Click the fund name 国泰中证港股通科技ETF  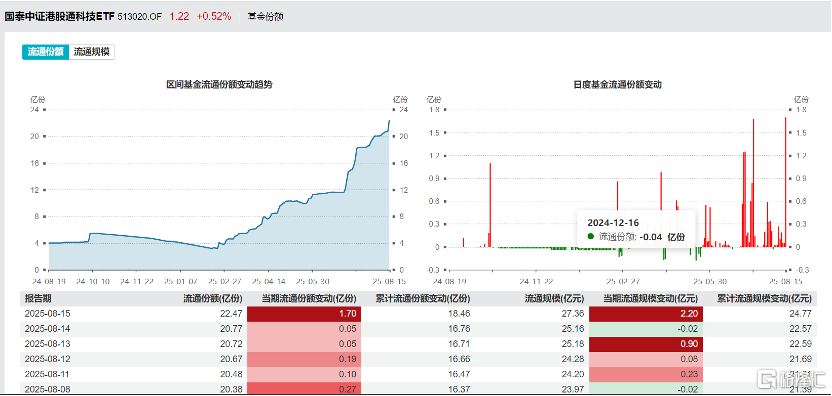[x=59, y=16]
